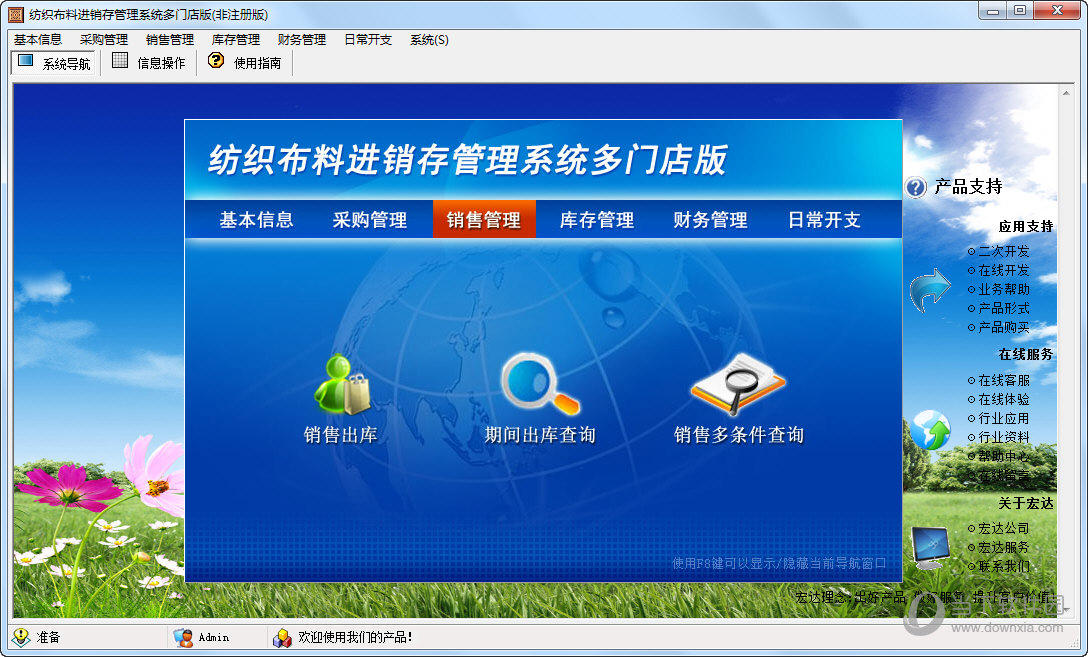Open 日常开支 menu in menu bar
This screenshot has height=657, width=1088.
pos(368,40)
